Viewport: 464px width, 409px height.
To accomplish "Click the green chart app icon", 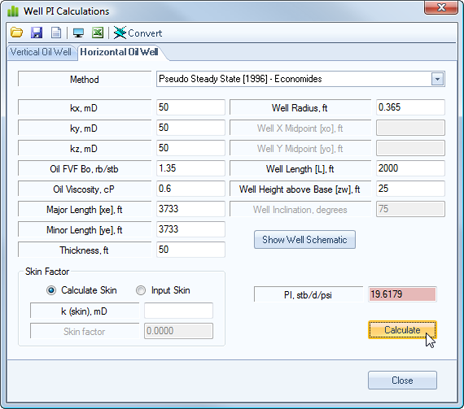I will click(x=13, y=11).
